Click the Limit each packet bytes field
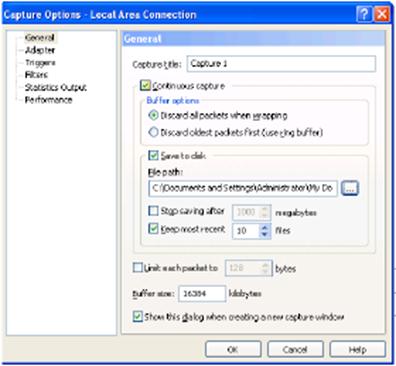Screen dimensions: 396x366 point(248,268)
